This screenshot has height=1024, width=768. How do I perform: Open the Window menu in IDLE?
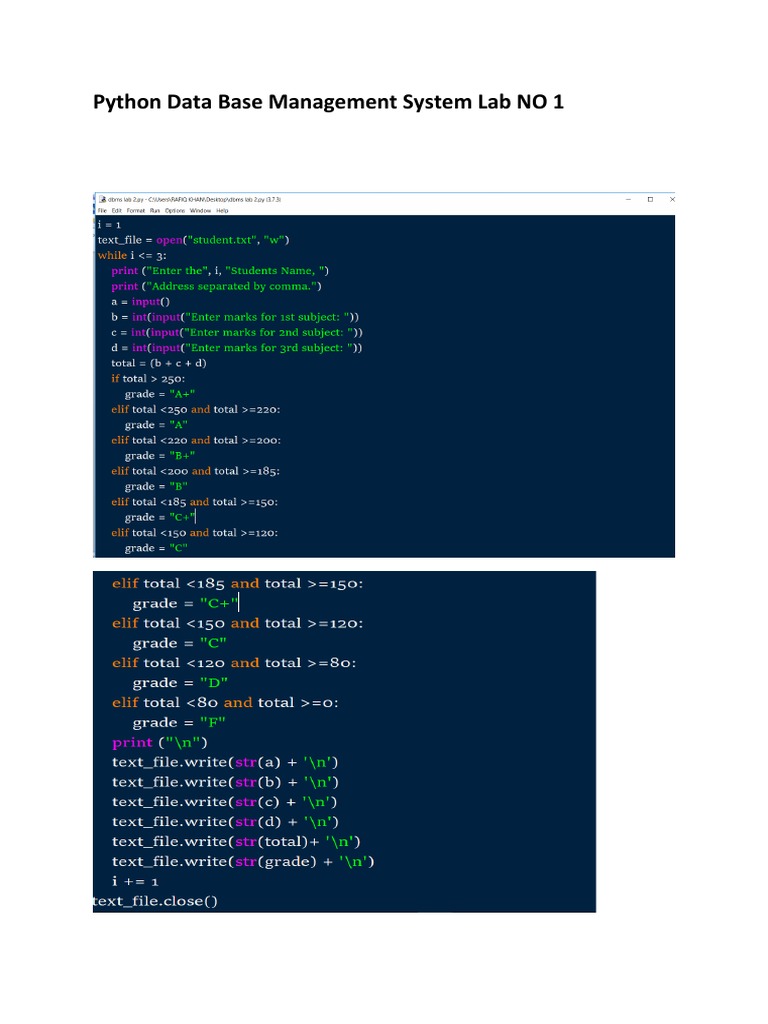click(x=200, y=210)
